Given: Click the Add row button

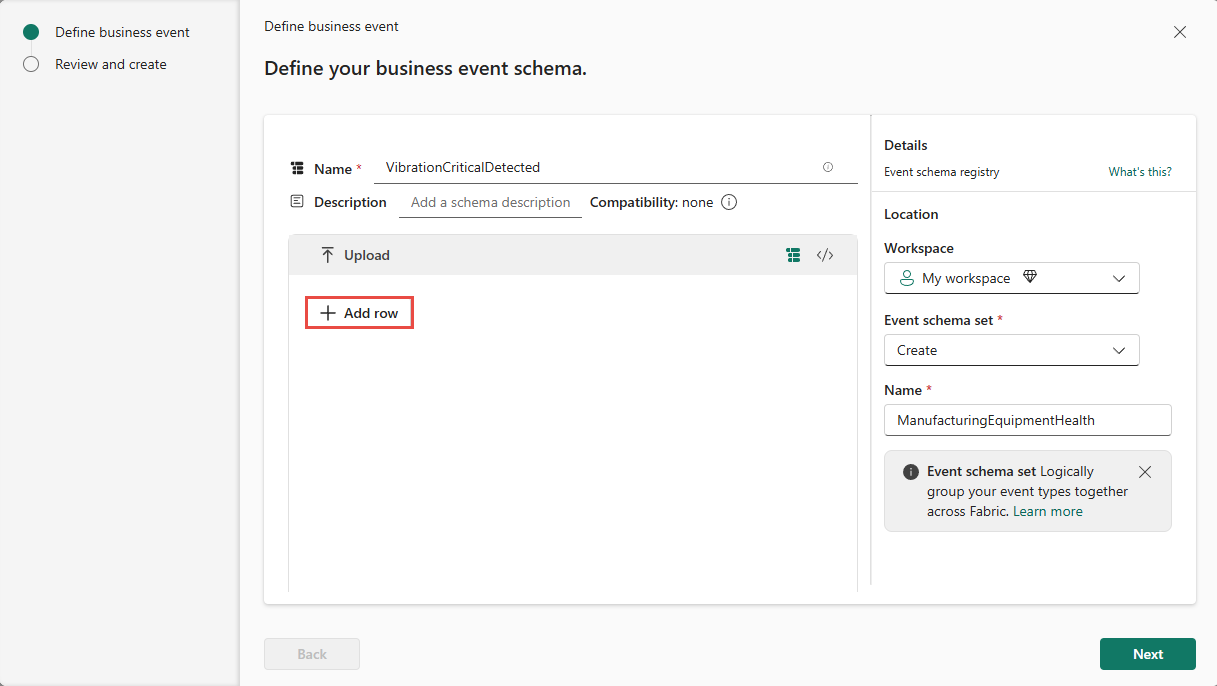Looking at the screenshot, I should [x=359, y=313].
